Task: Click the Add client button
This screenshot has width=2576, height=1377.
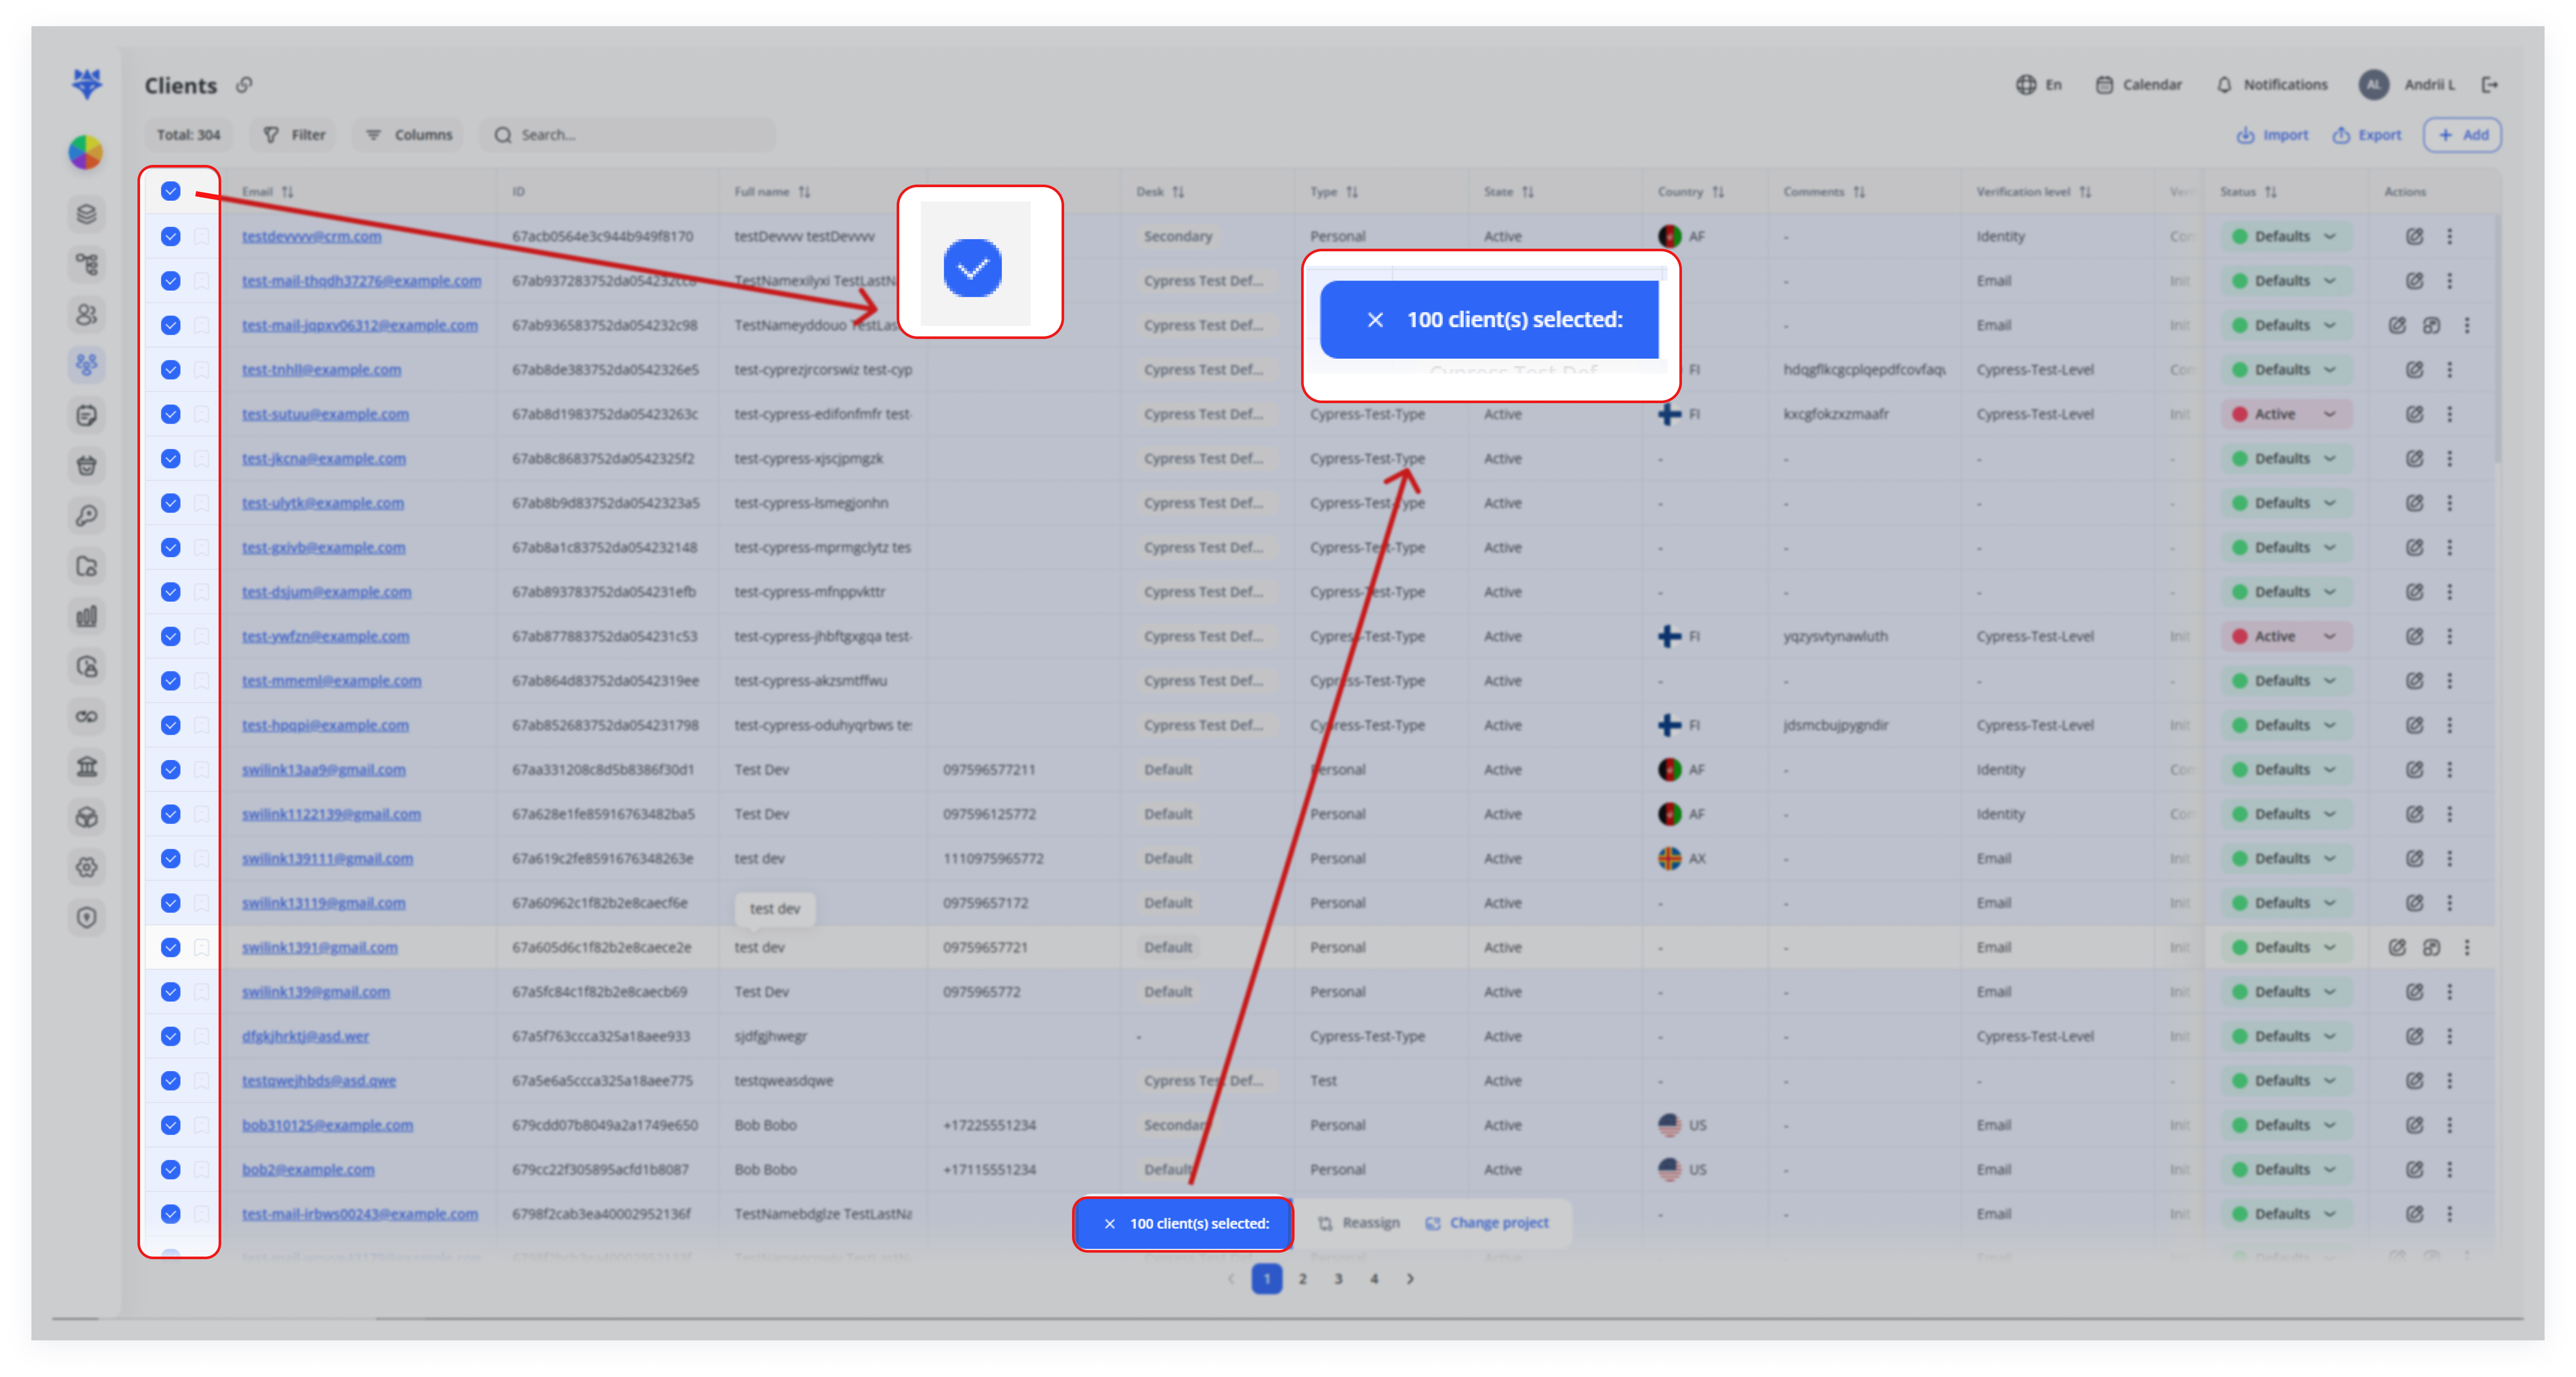Action: tap(2462, 135)
